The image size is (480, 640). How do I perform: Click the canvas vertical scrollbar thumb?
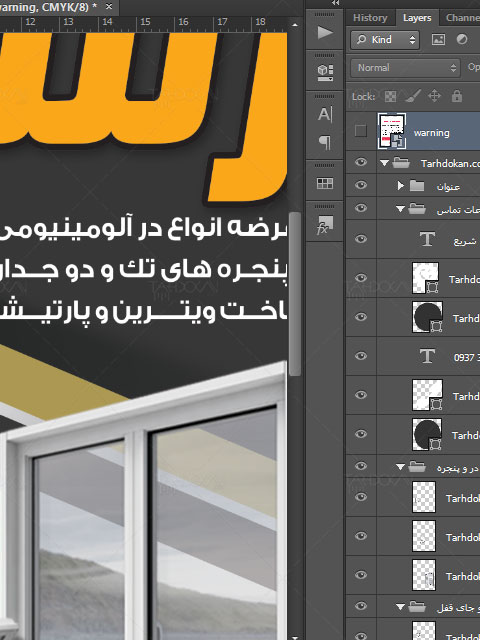pyautogui.click(x=295, y=293)
